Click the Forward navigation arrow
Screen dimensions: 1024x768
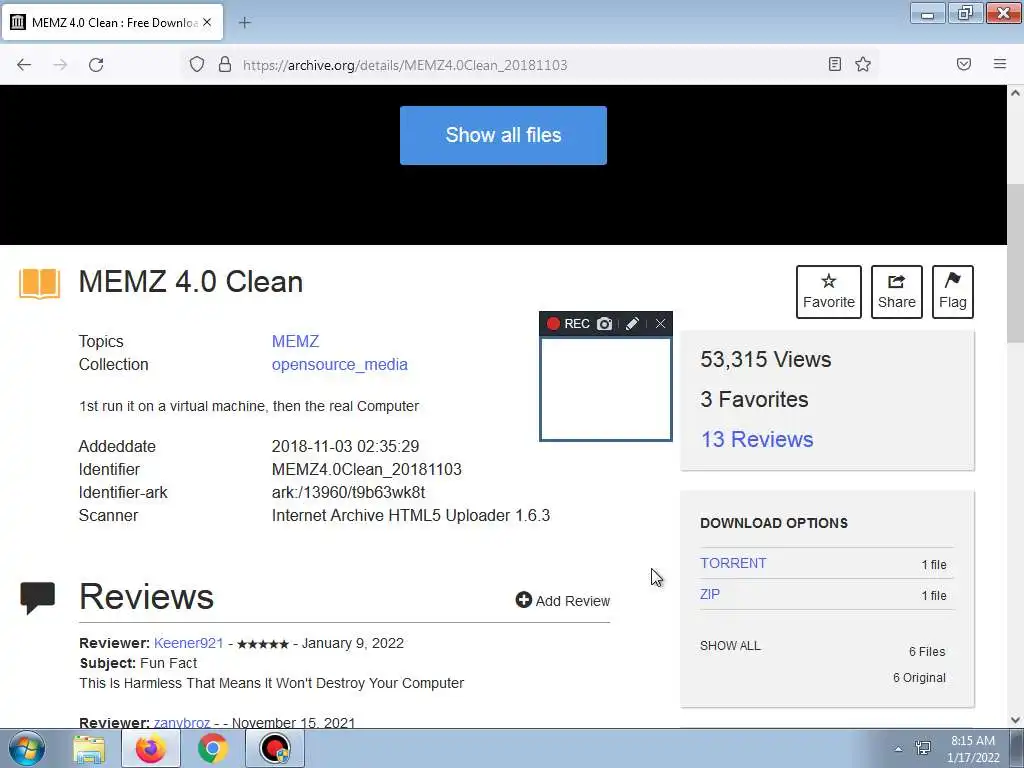point(60,65)
